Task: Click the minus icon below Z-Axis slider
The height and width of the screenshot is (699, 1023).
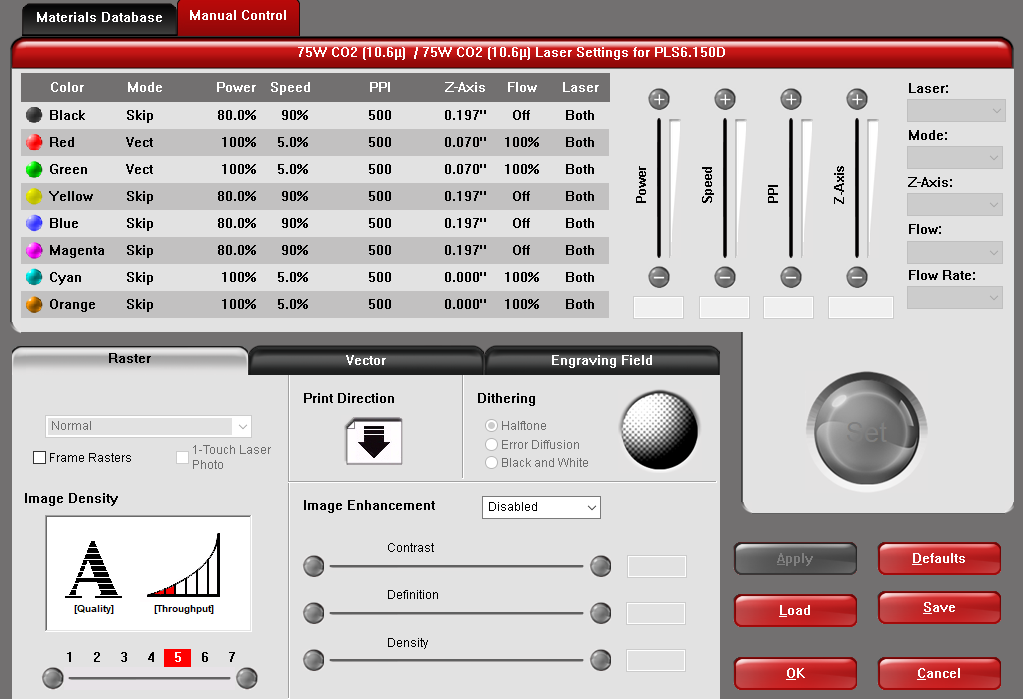Action: [x=857, y=277]
